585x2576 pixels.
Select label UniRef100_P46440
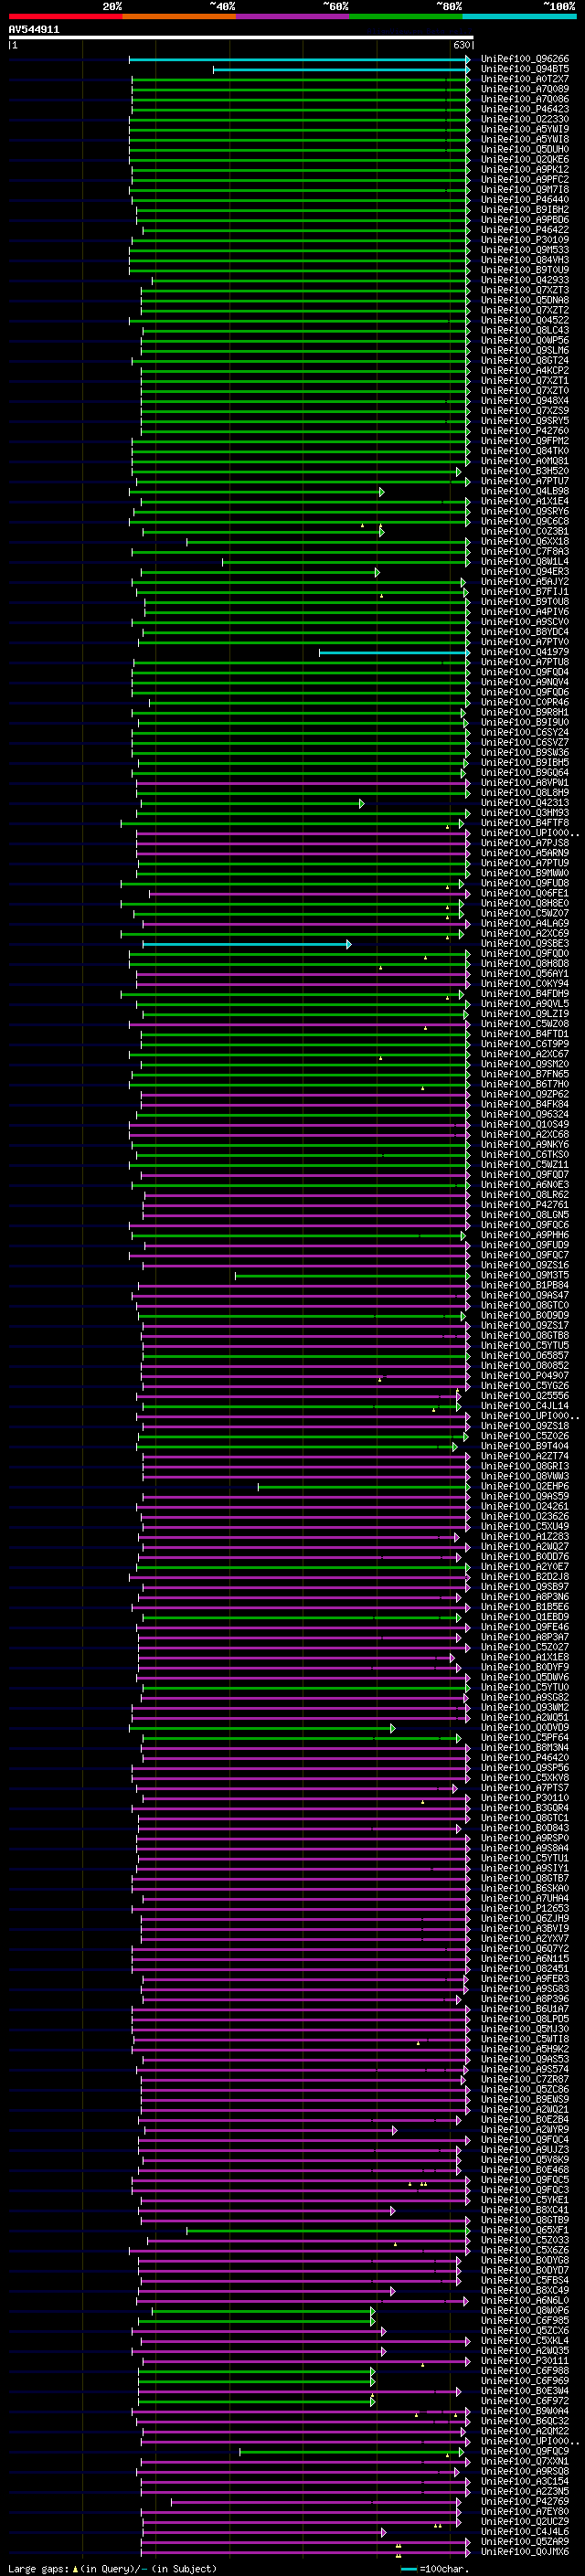click(x=524, y=199)
